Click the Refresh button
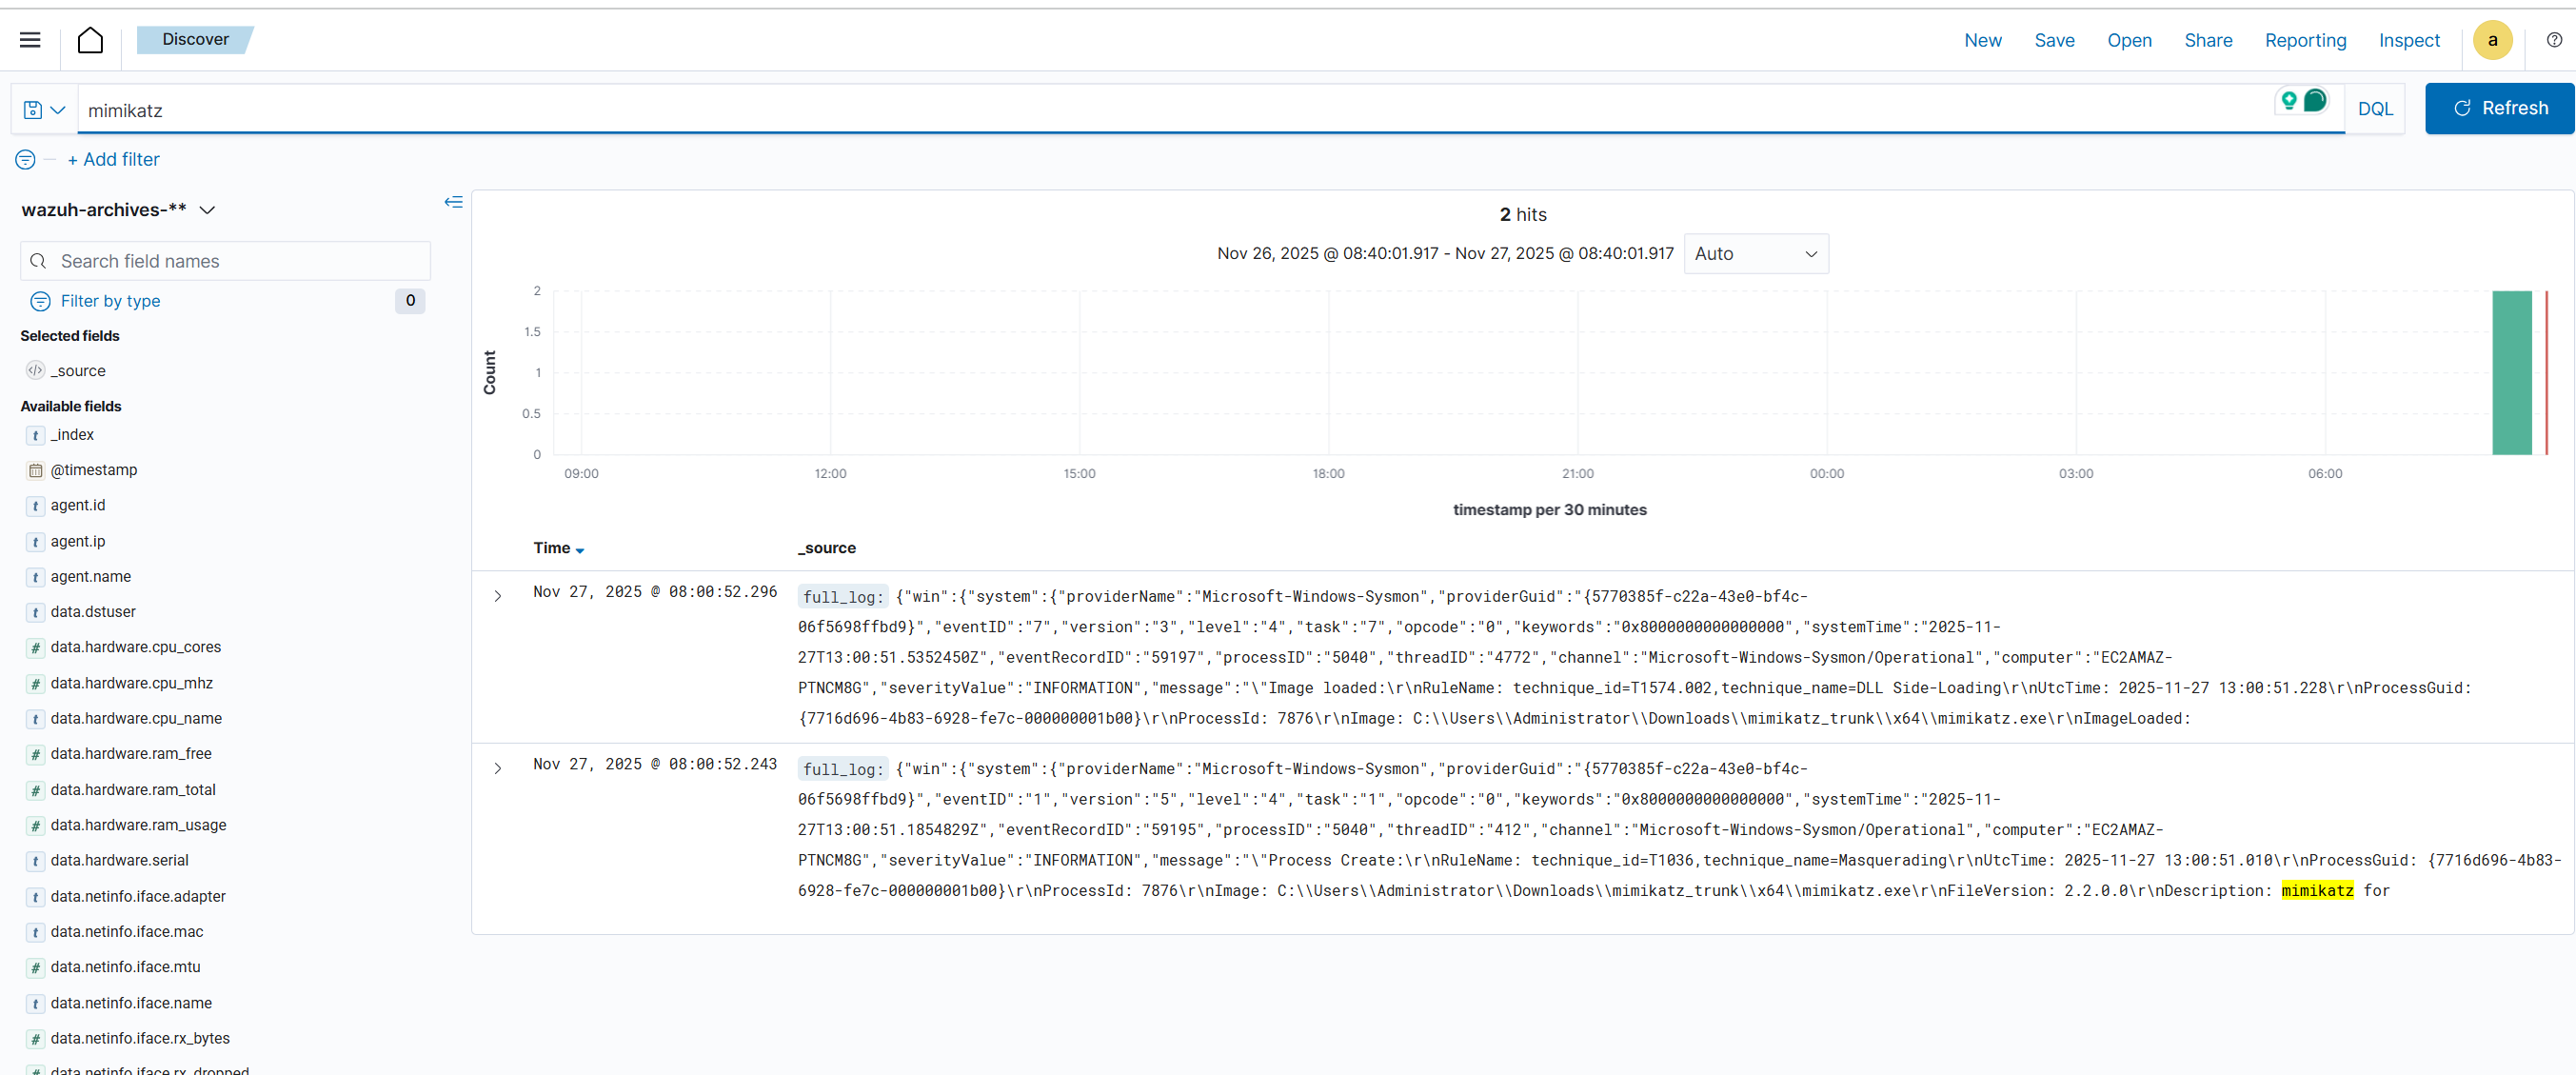 (2499, 108)
